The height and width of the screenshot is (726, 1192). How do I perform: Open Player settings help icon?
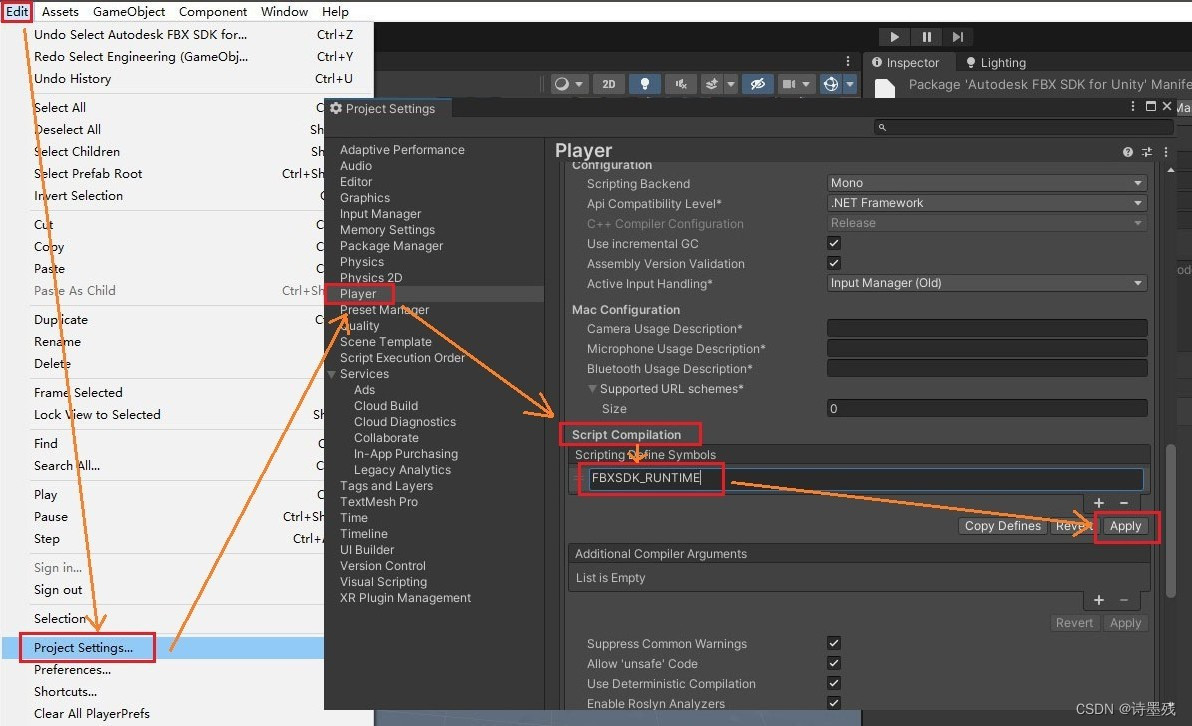pyautogui.click(x=1127, y=152)
